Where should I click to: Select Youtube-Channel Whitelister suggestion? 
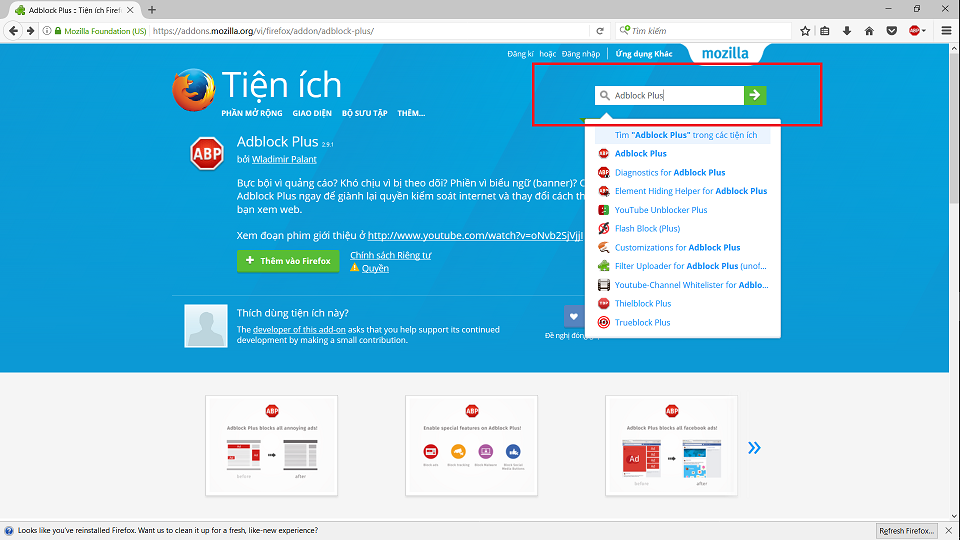pos(683,285)
